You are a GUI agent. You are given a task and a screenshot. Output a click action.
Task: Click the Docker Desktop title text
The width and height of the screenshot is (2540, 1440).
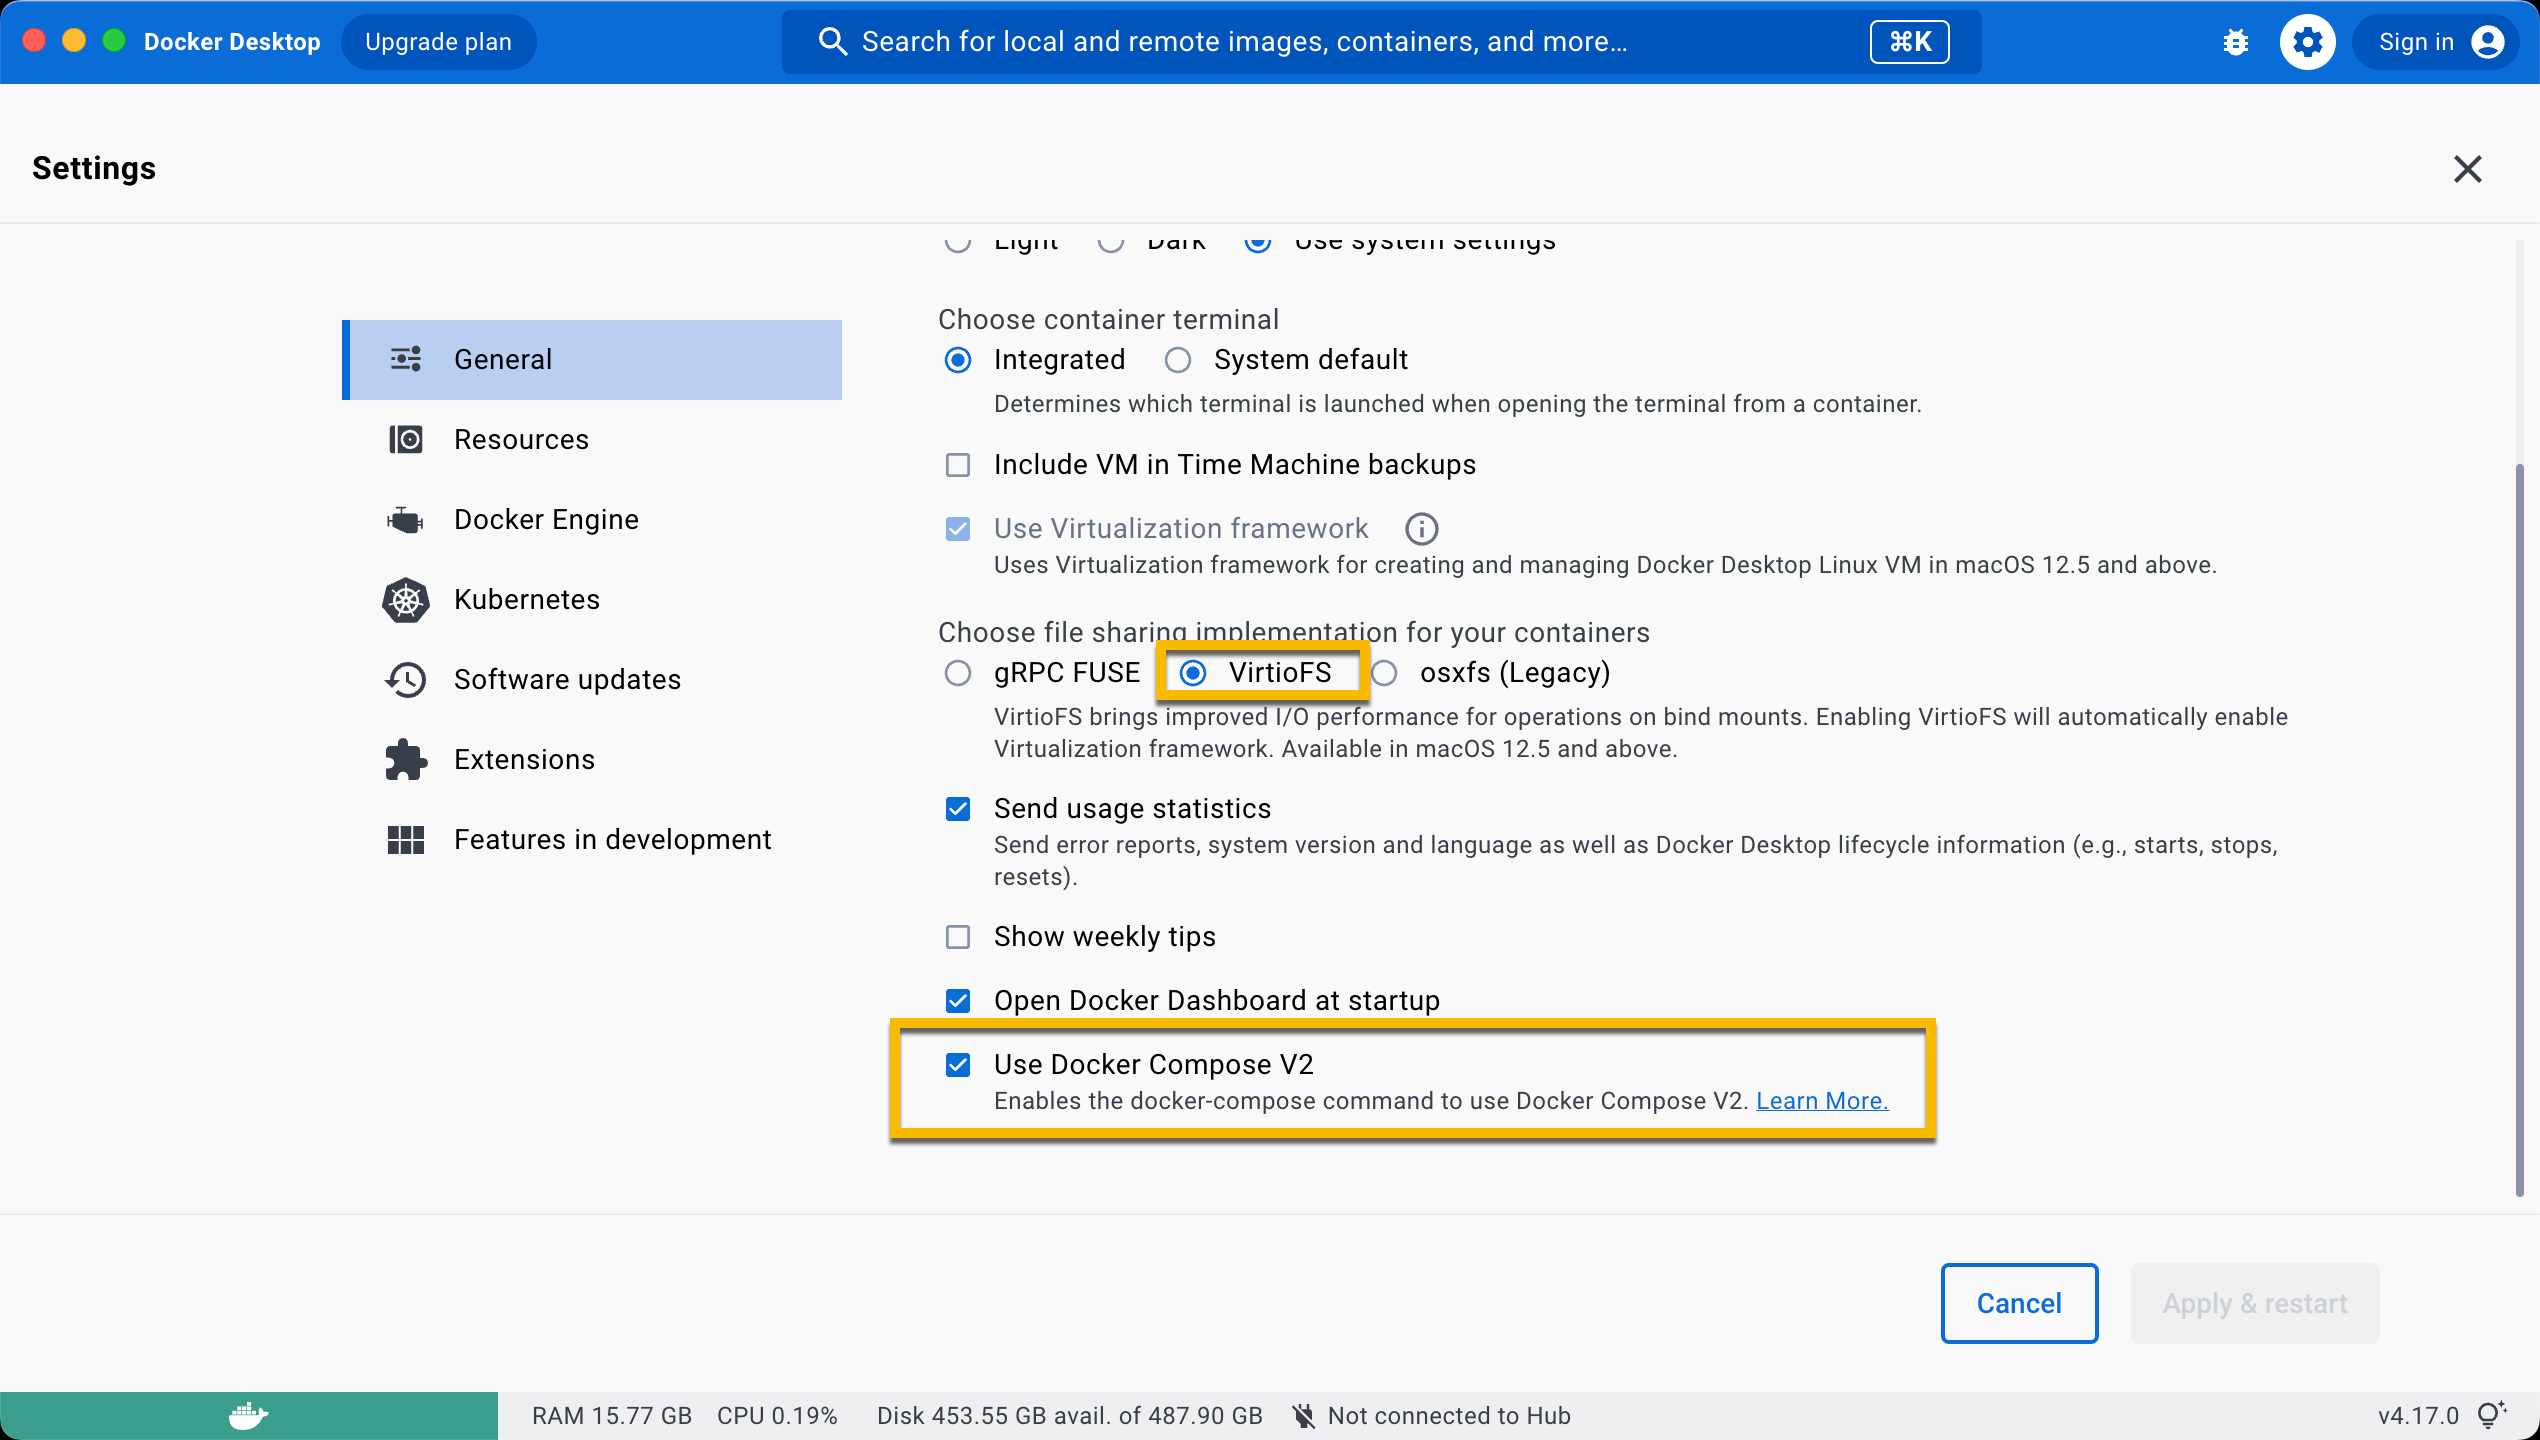click(x=232, y=42)
